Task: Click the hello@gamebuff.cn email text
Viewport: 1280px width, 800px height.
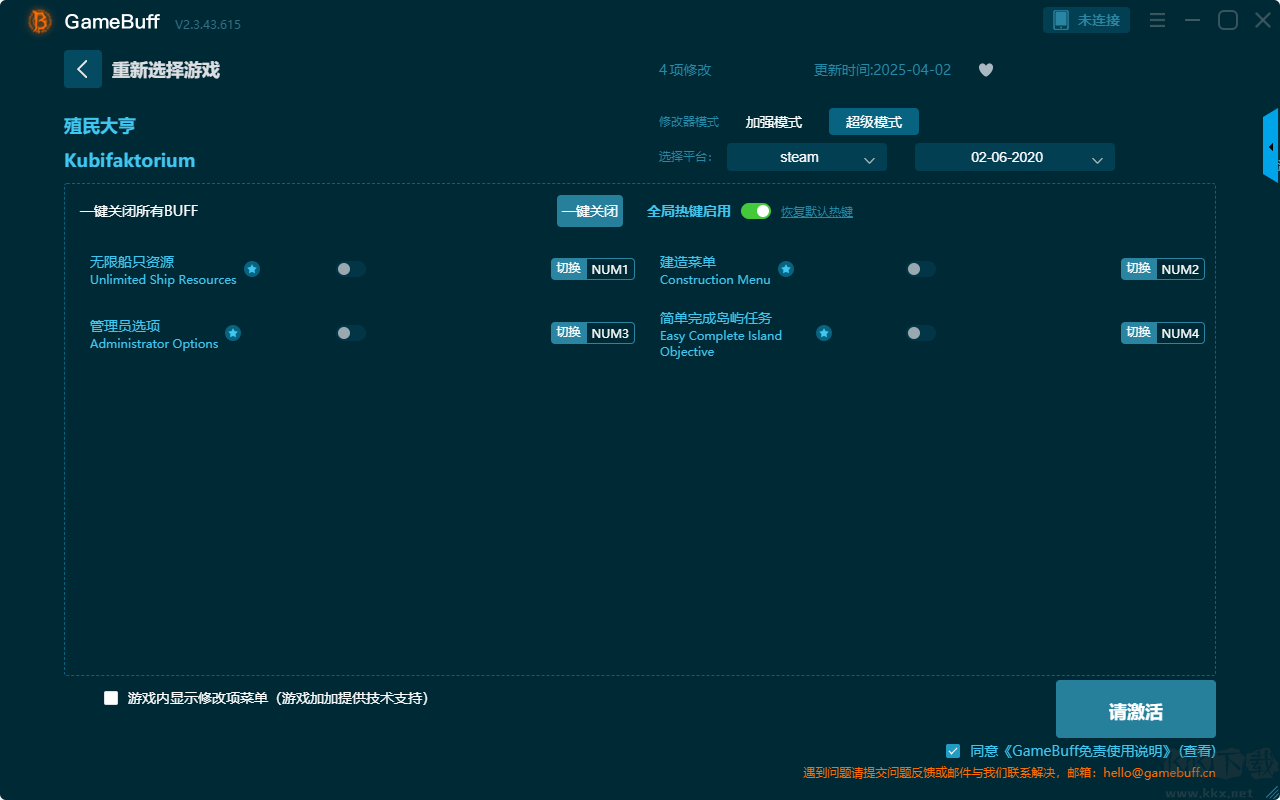Action: click(x=1160, y=772)
